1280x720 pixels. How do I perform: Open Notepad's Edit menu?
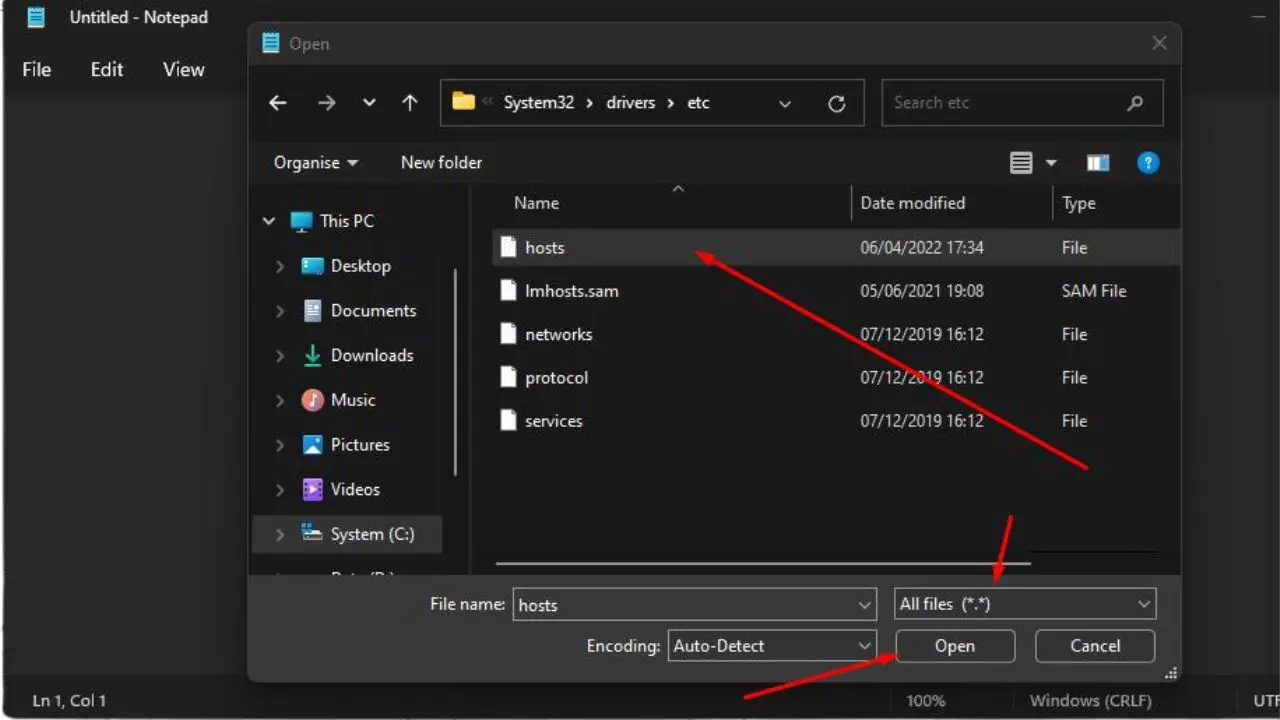(x=107, y=69)
